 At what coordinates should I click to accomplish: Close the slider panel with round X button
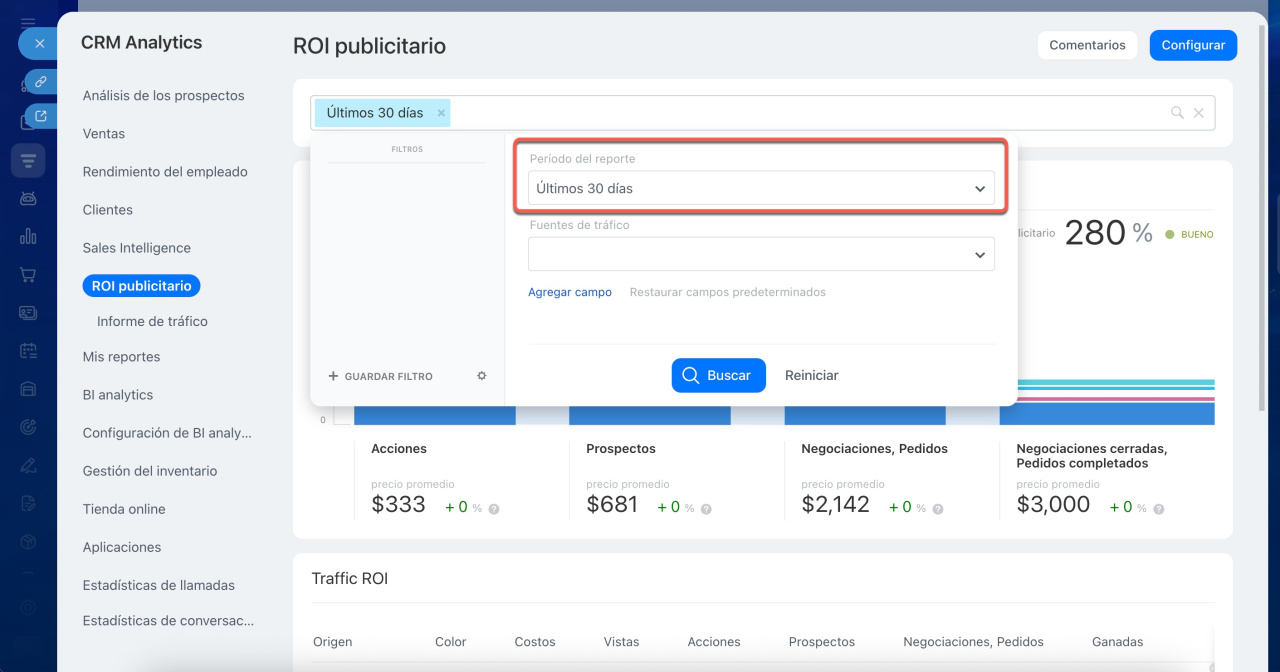click(39, 44)
